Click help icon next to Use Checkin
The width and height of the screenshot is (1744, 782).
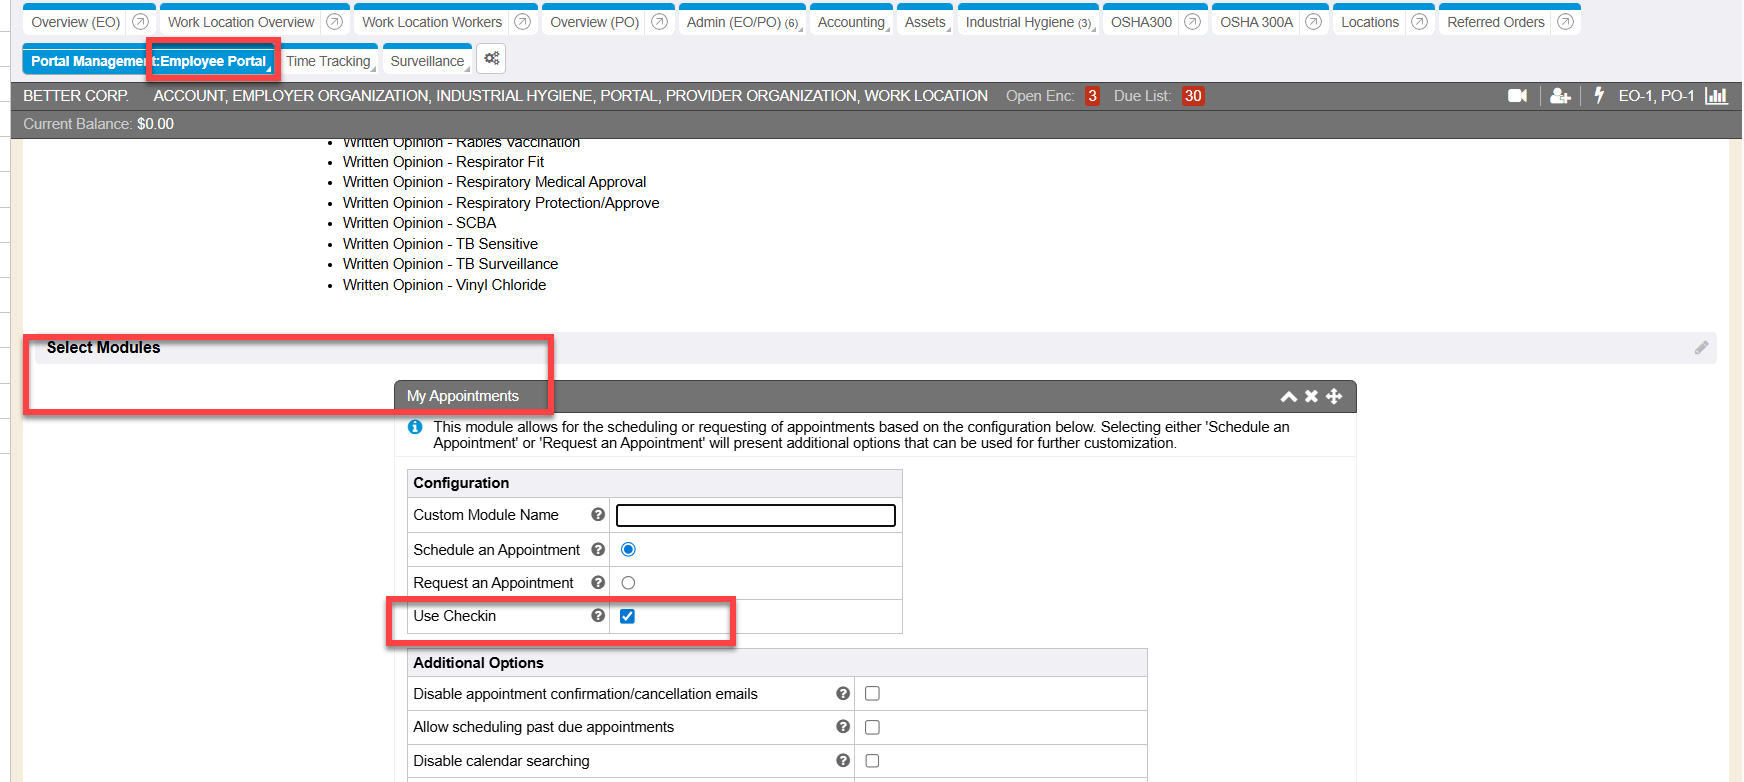(x=598, y=616)
